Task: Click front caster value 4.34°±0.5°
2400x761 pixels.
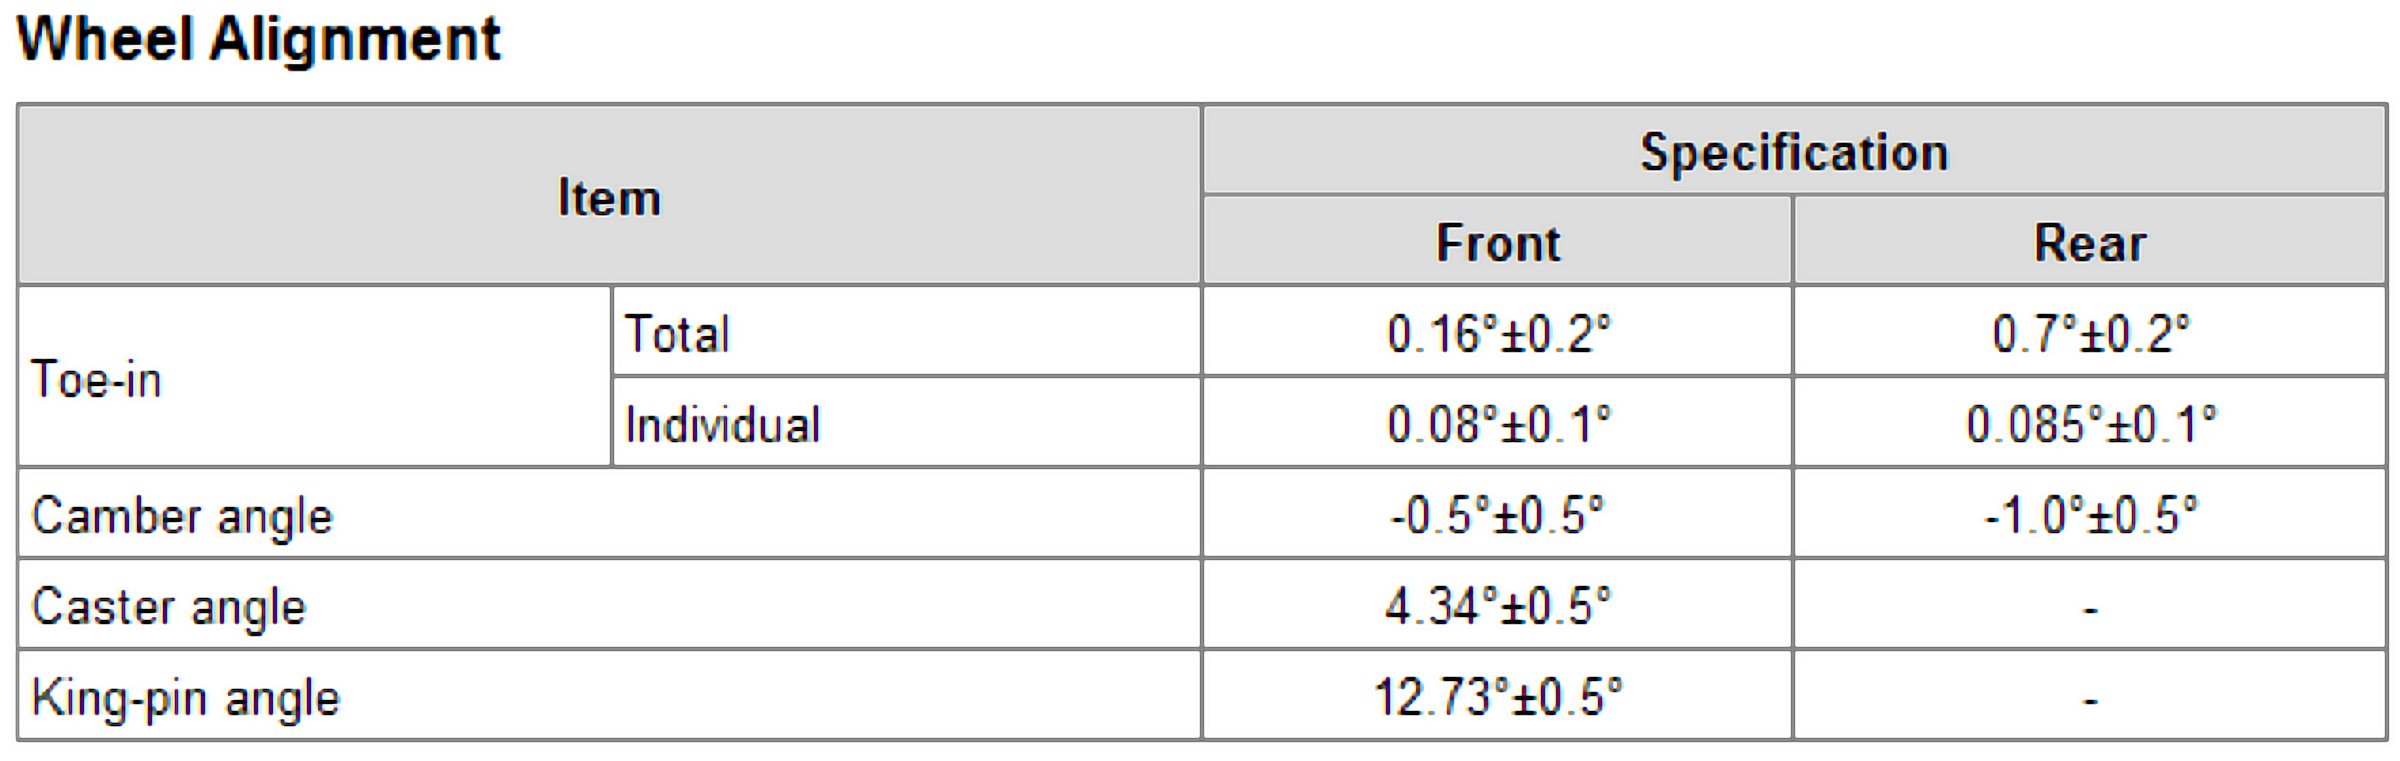Action: [1498, 607]
